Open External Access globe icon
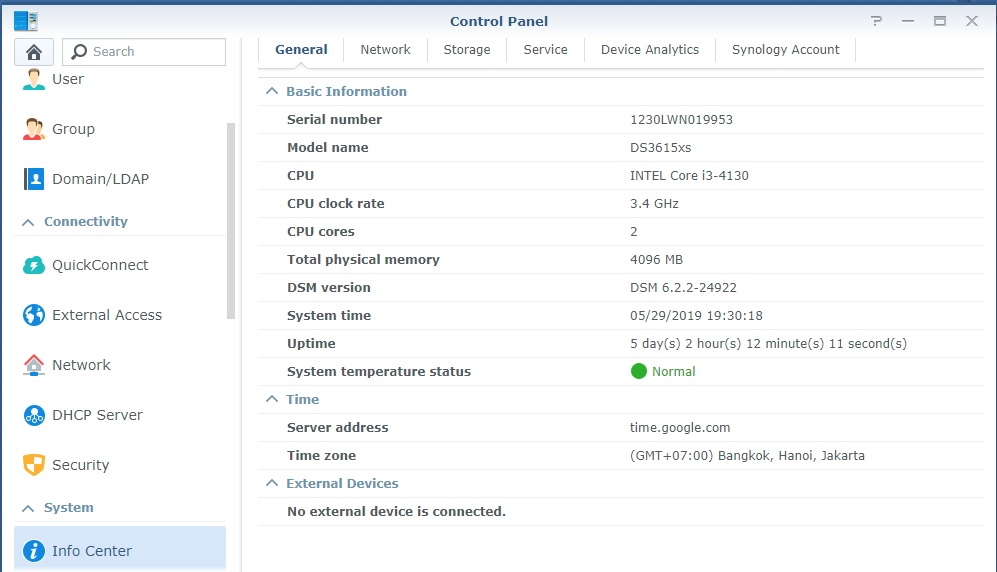 (34, 315)
